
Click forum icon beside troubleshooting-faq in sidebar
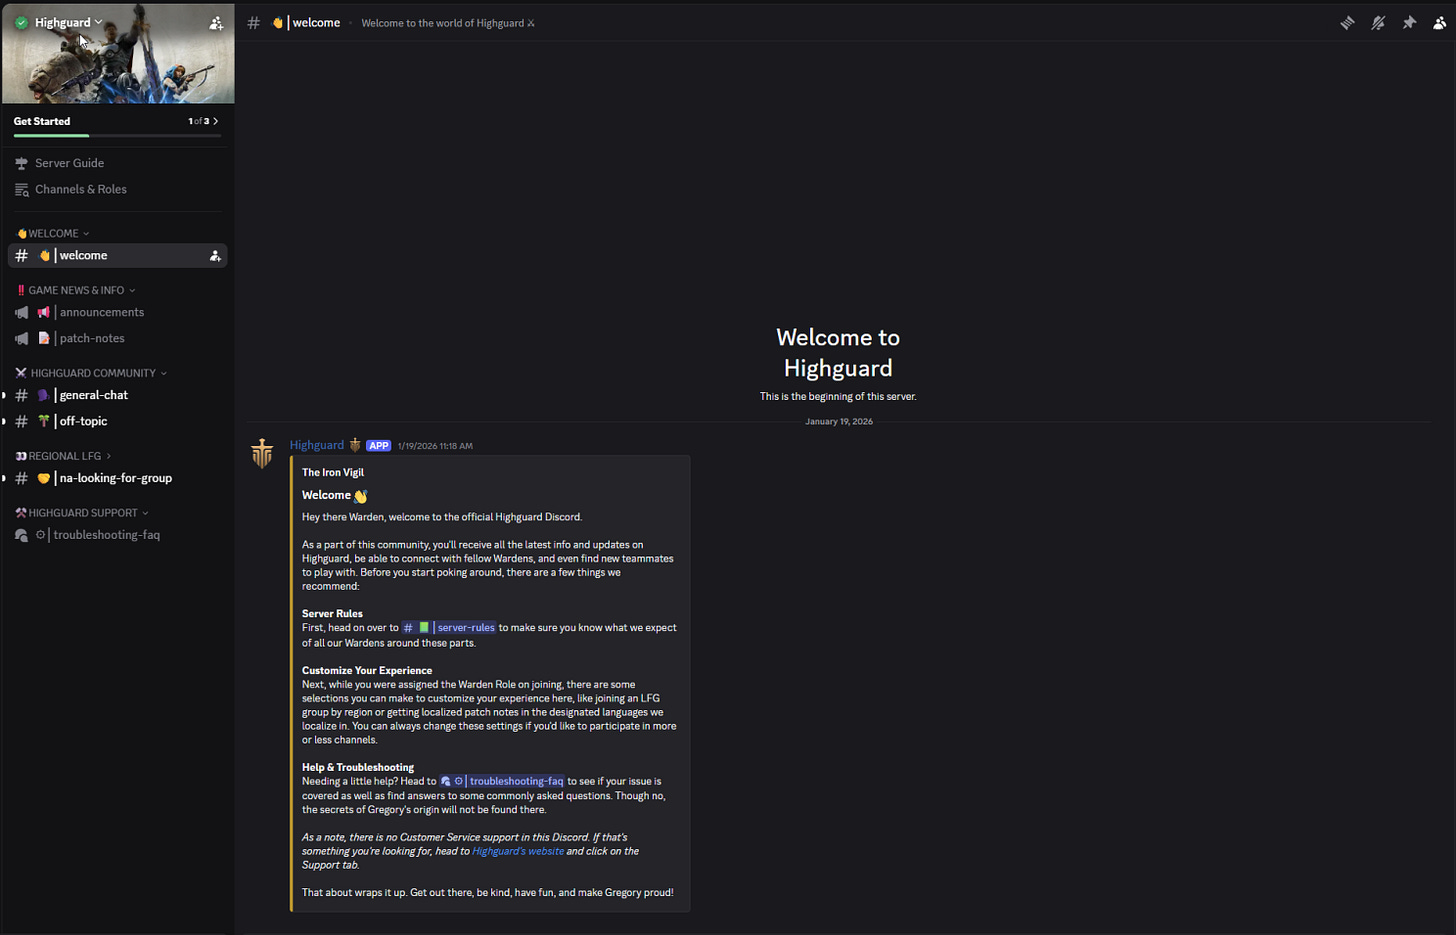click(21, 535)
